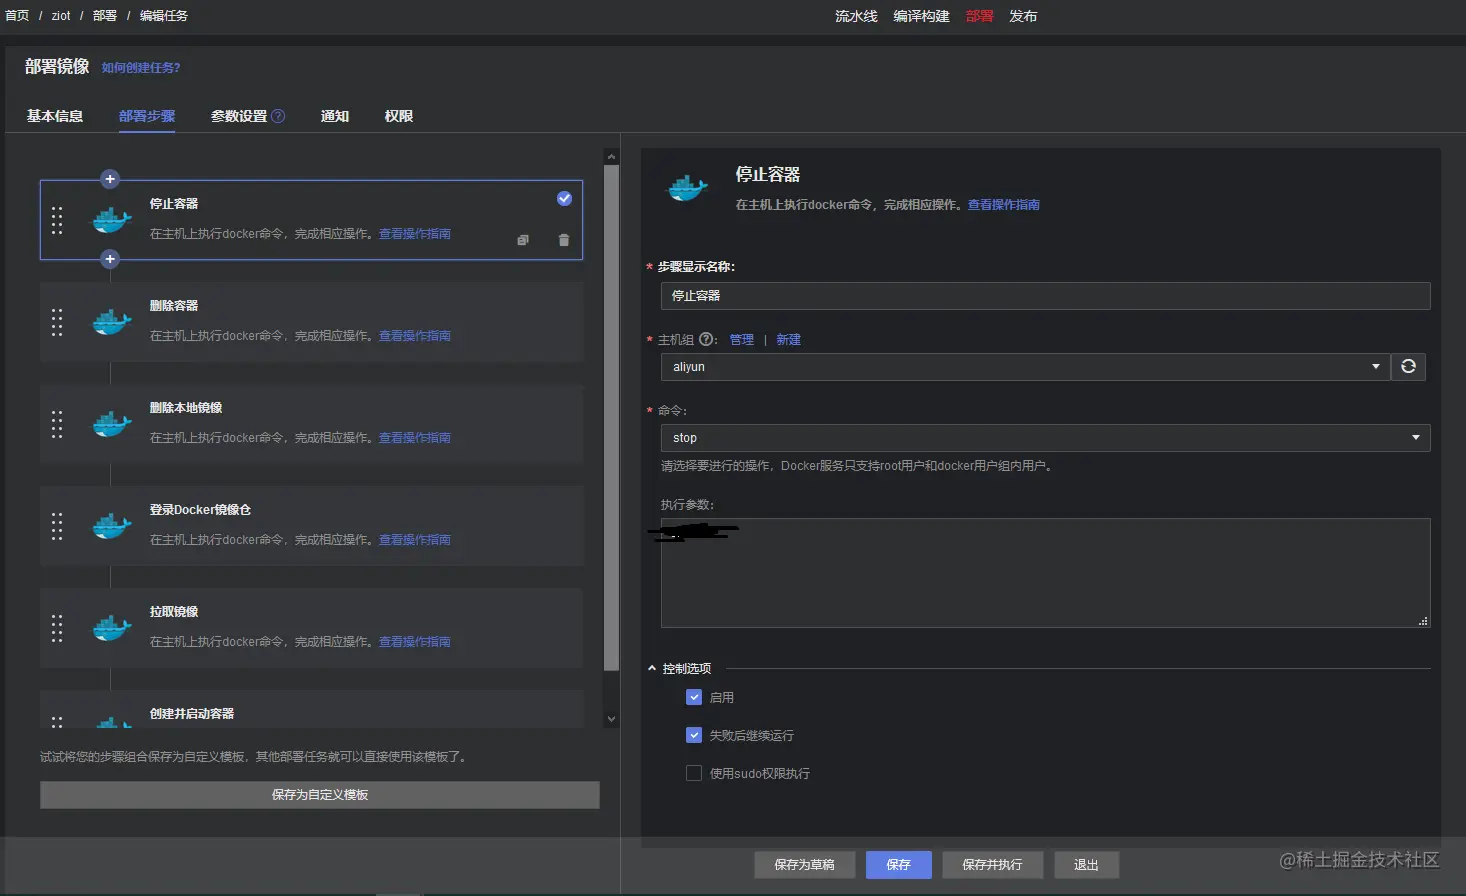Switch to the 部署步骤 tab
Viewport: 1466px width, 896px height.
[147, 116]
